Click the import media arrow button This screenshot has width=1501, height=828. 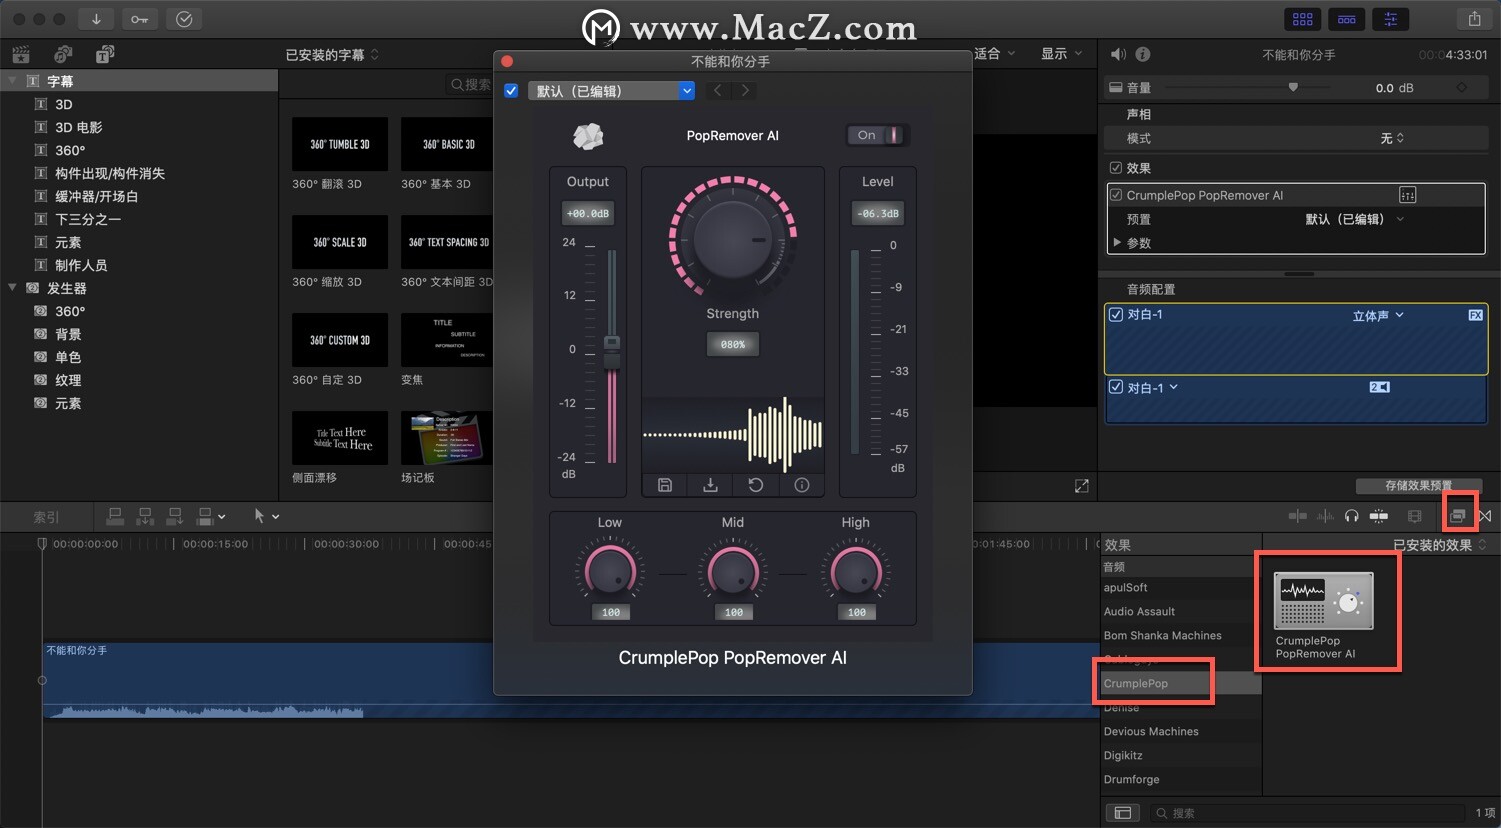[96, 19]
